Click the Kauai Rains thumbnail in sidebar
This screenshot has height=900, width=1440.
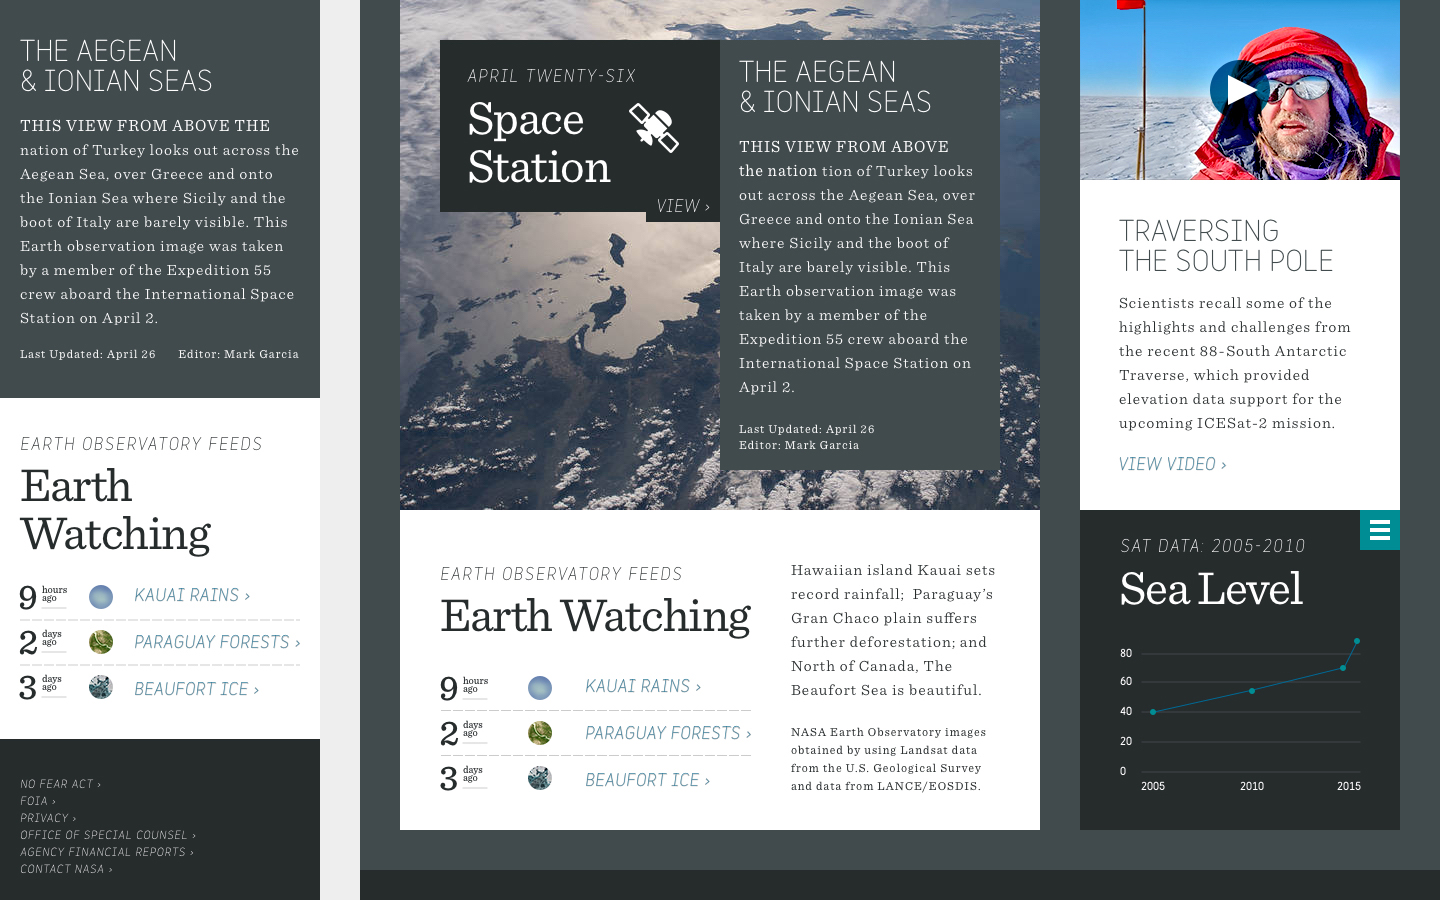[101, 597]
